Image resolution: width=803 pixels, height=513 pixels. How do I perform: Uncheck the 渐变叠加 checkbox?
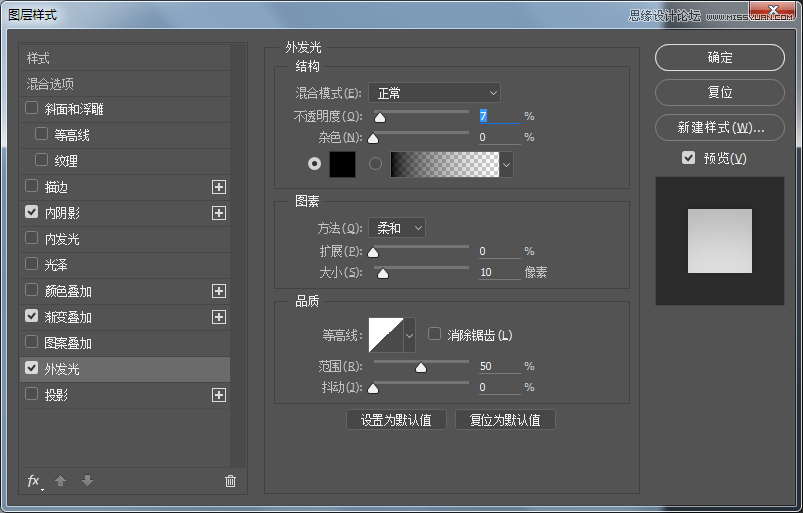point(32,316)
